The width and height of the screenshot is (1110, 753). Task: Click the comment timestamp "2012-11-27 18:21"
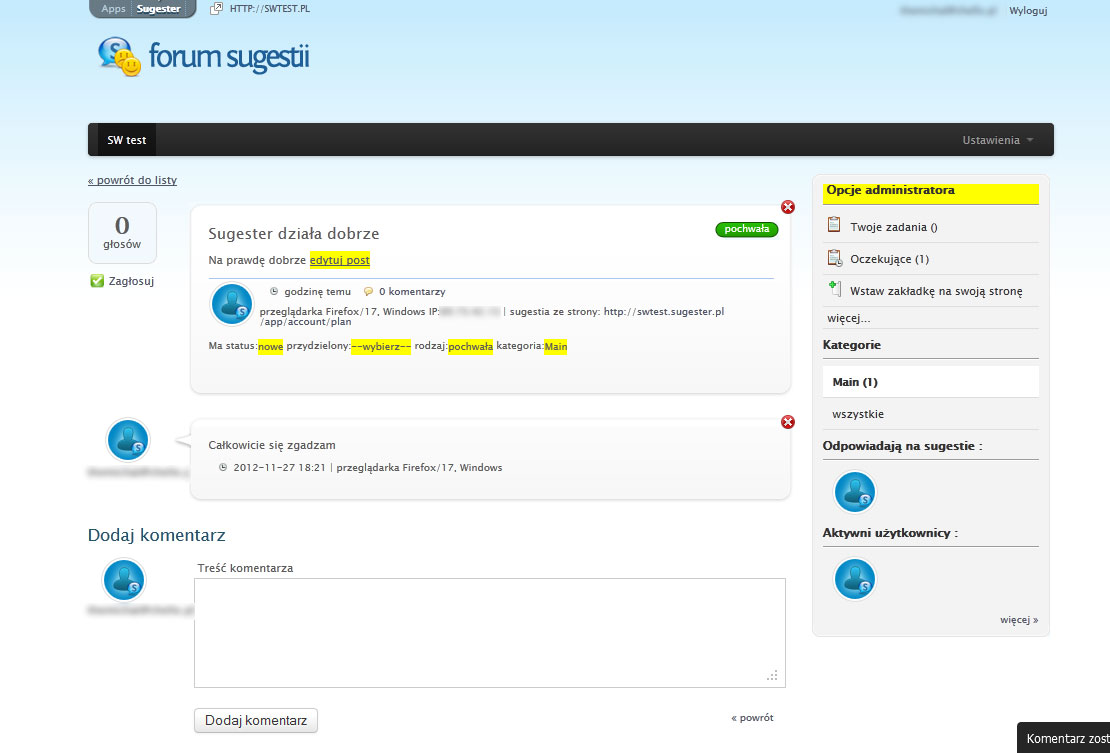point(280,468)
